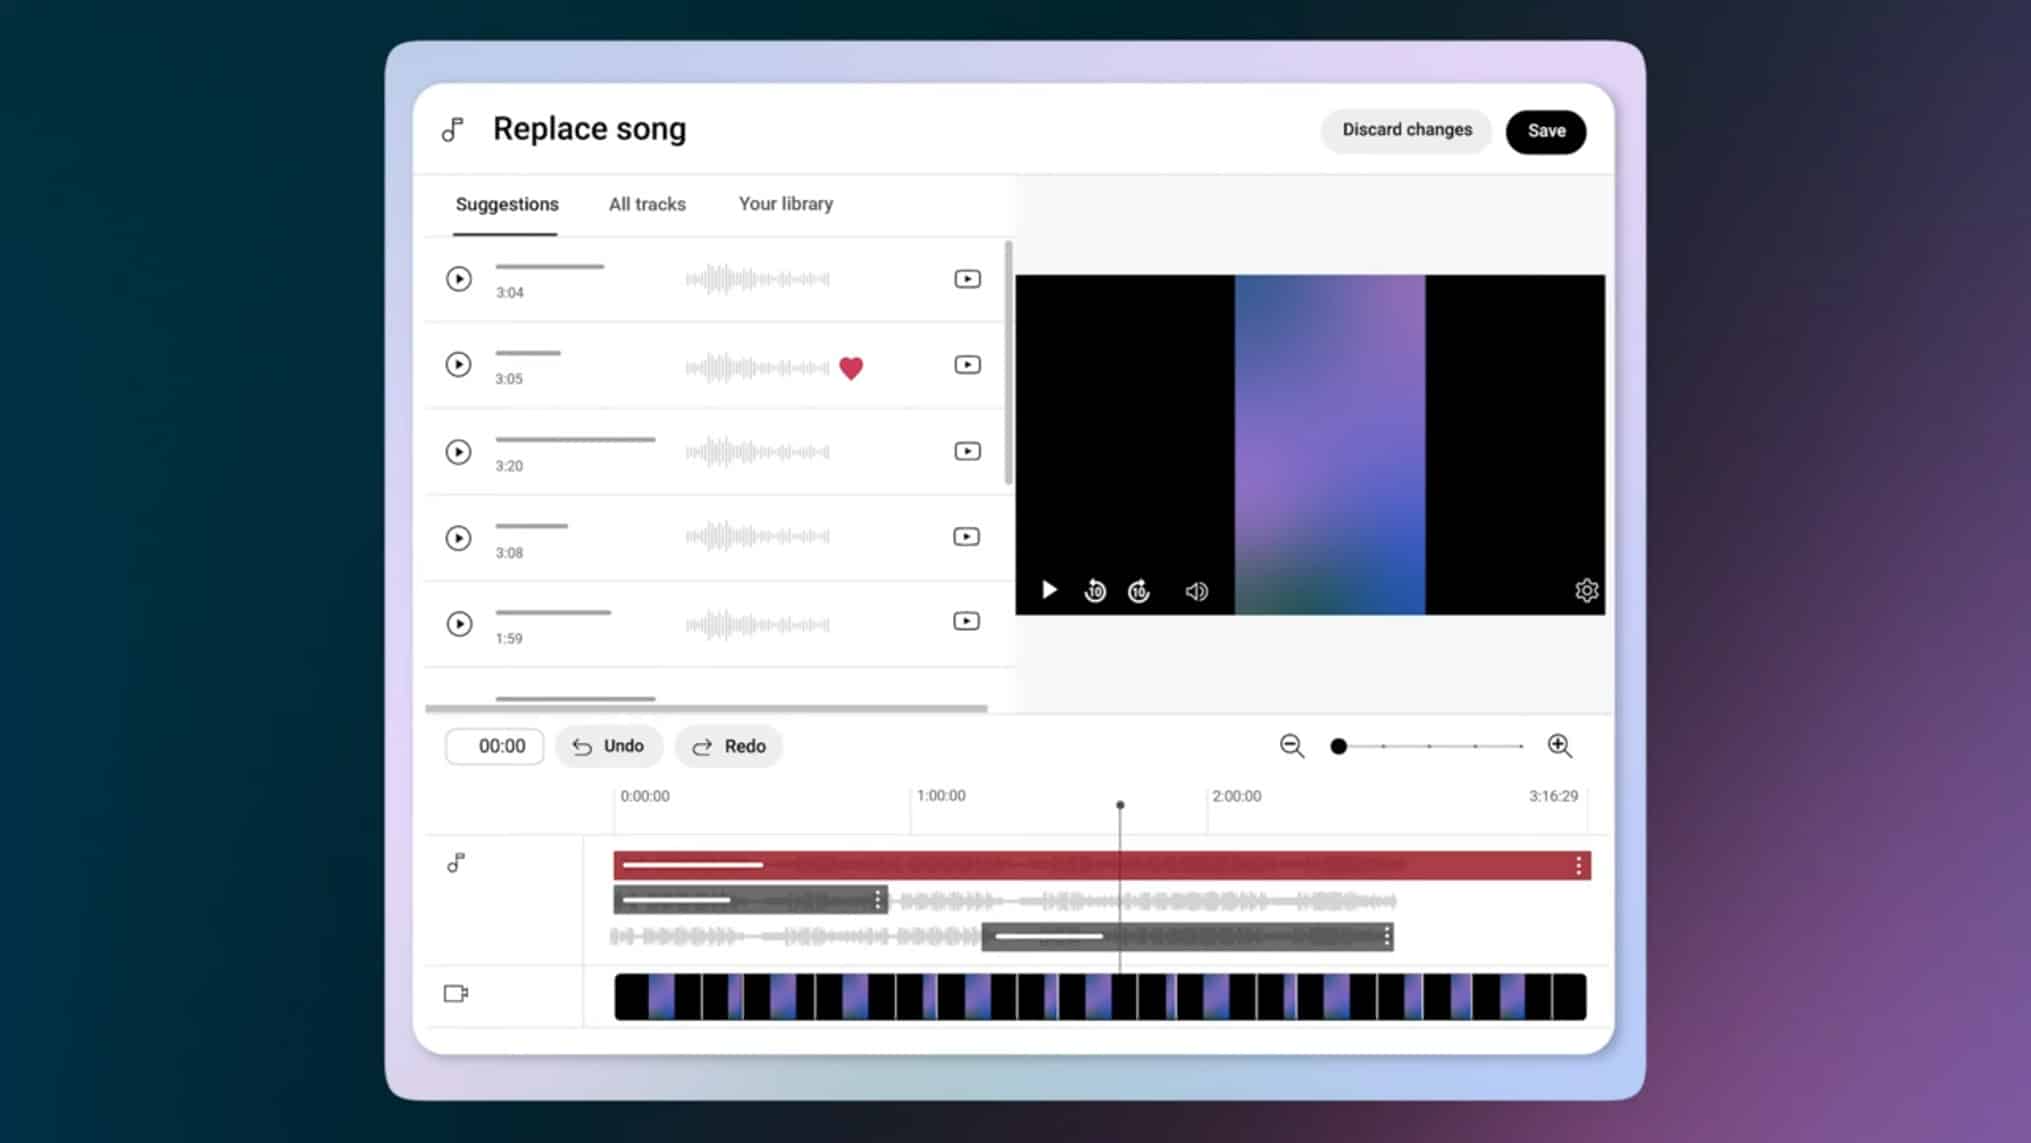Click the music note track icon
Image resolution: width=2031 pixels, height=1143 pixels.
(x=456, y=863)
